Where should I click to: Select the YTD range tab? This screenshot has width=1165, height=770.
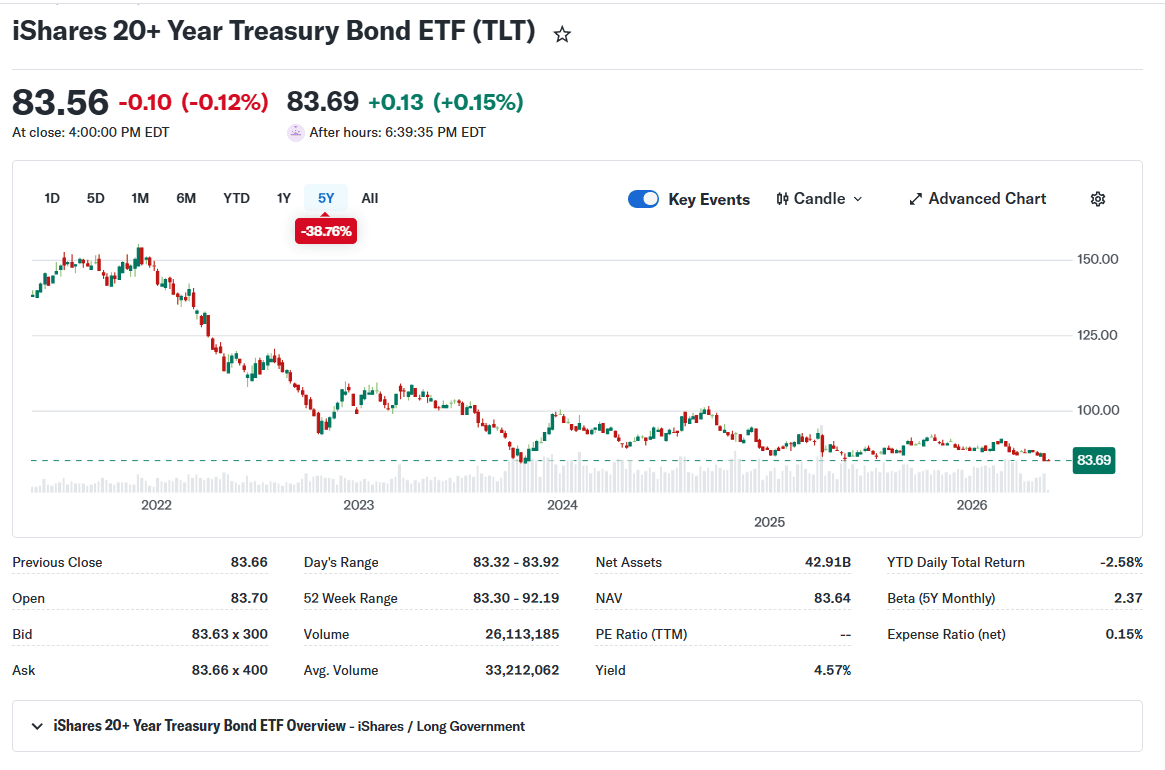[x=236, y=198]
